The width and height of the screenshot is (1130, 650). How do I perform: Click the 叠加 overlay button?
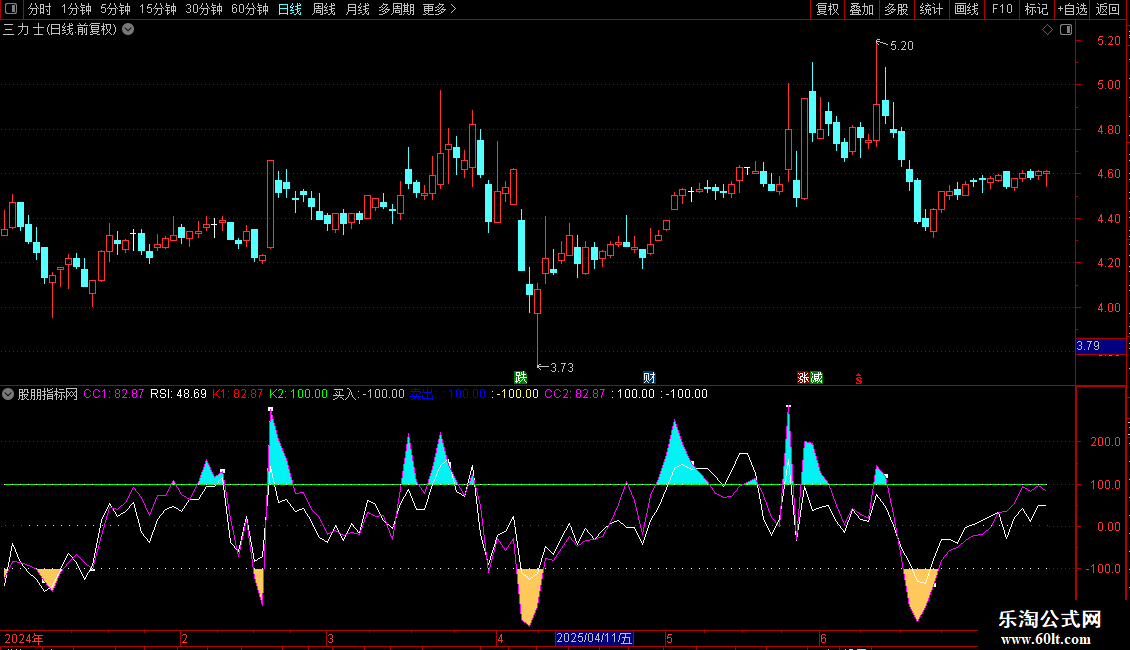coord(862,9)
